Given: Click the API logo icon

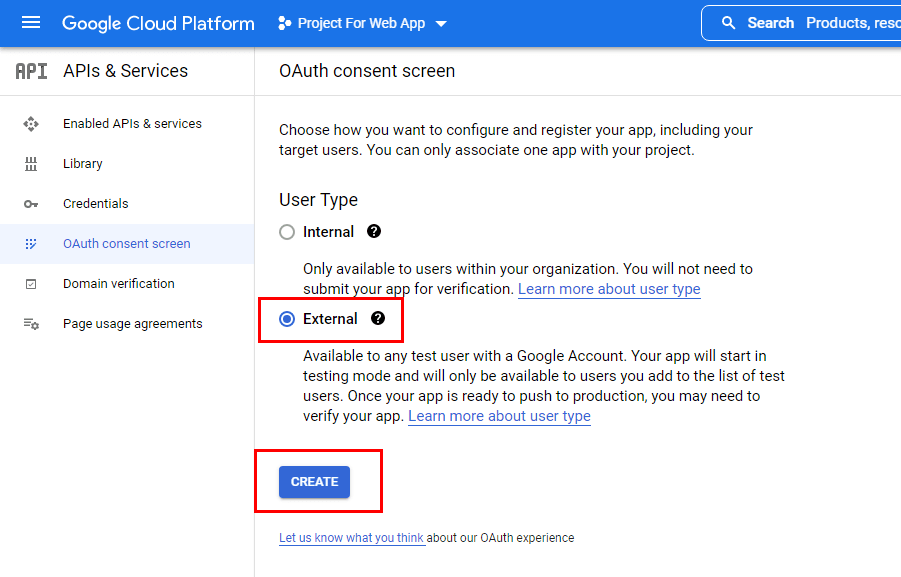Looking at the screenshot, I should point(32,71).
